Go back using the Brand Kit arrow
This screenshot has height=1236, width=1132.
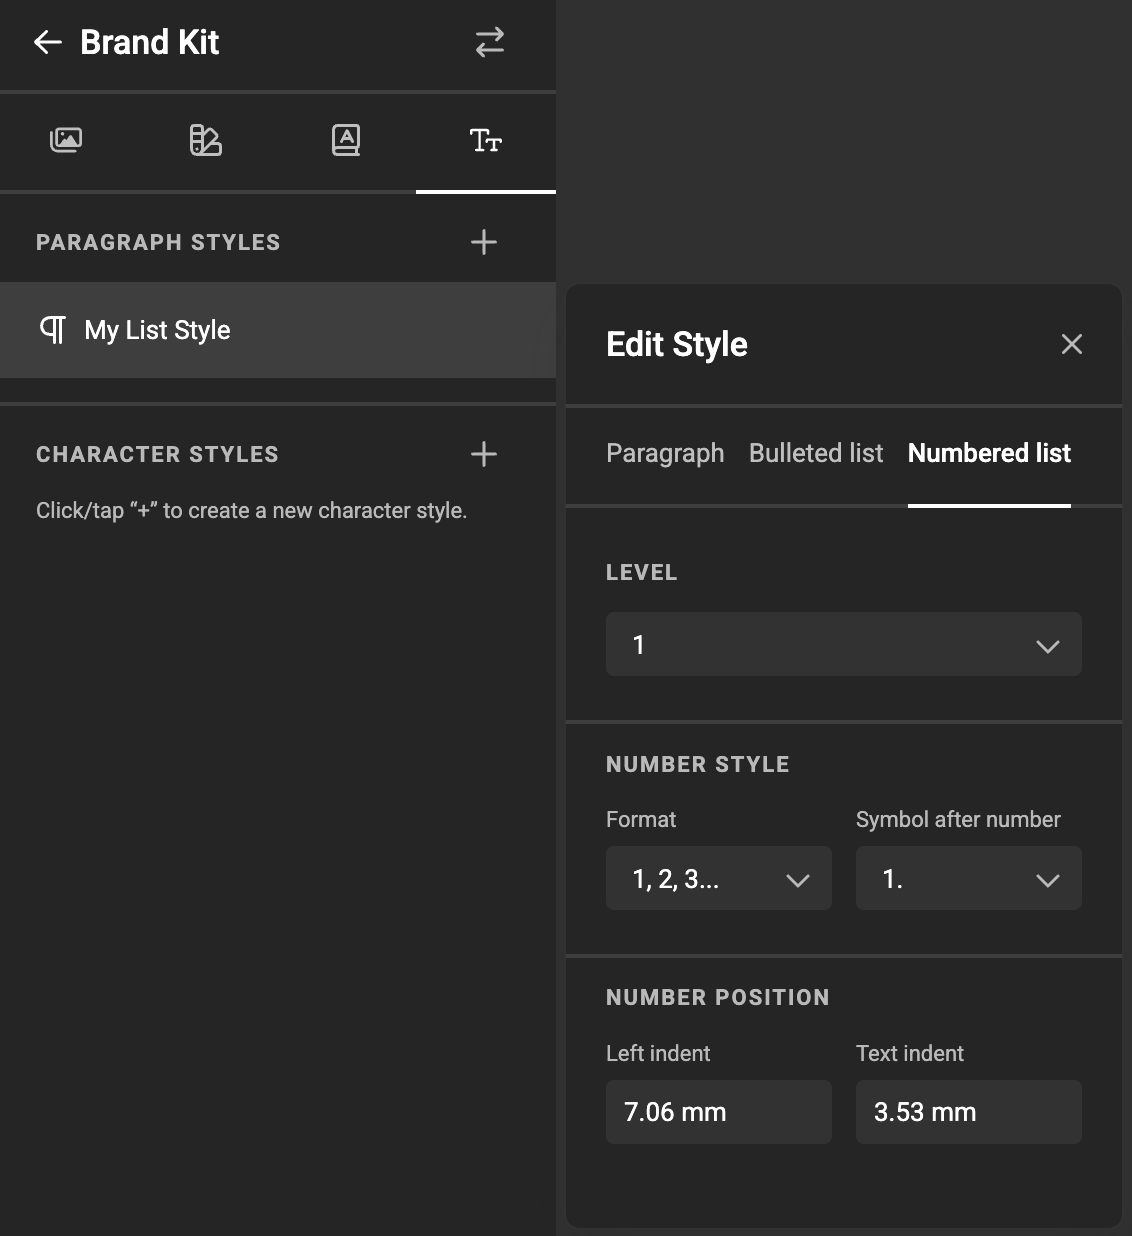tap(48, 42)
